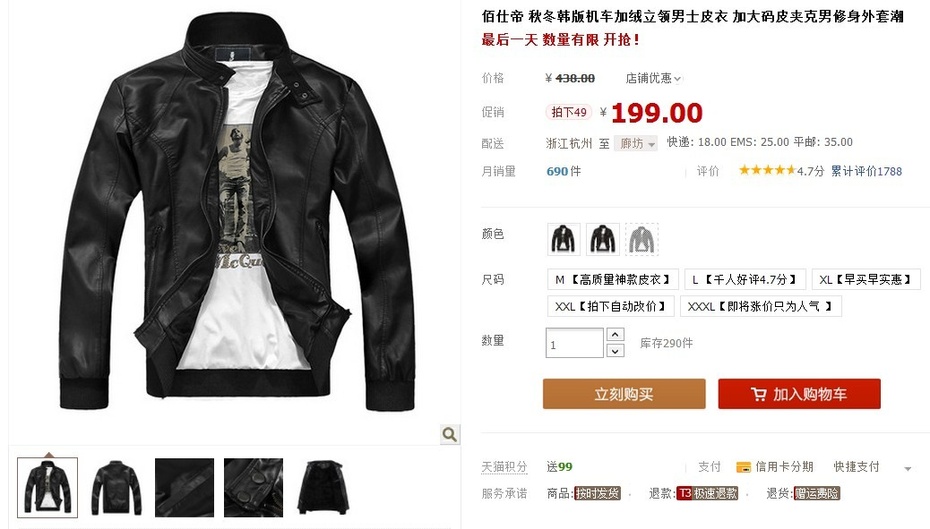Click the 拍下49 promotion tag

point(569,112)
